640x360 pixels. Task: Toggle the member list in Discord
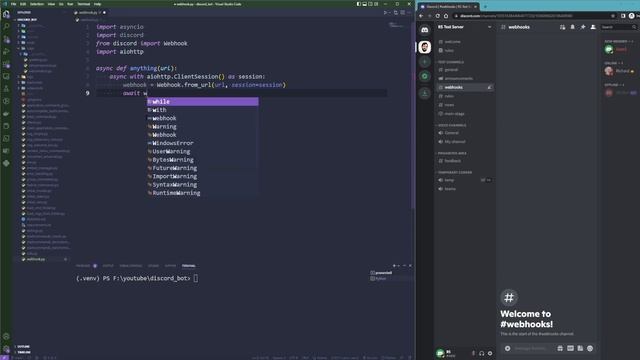593,27
